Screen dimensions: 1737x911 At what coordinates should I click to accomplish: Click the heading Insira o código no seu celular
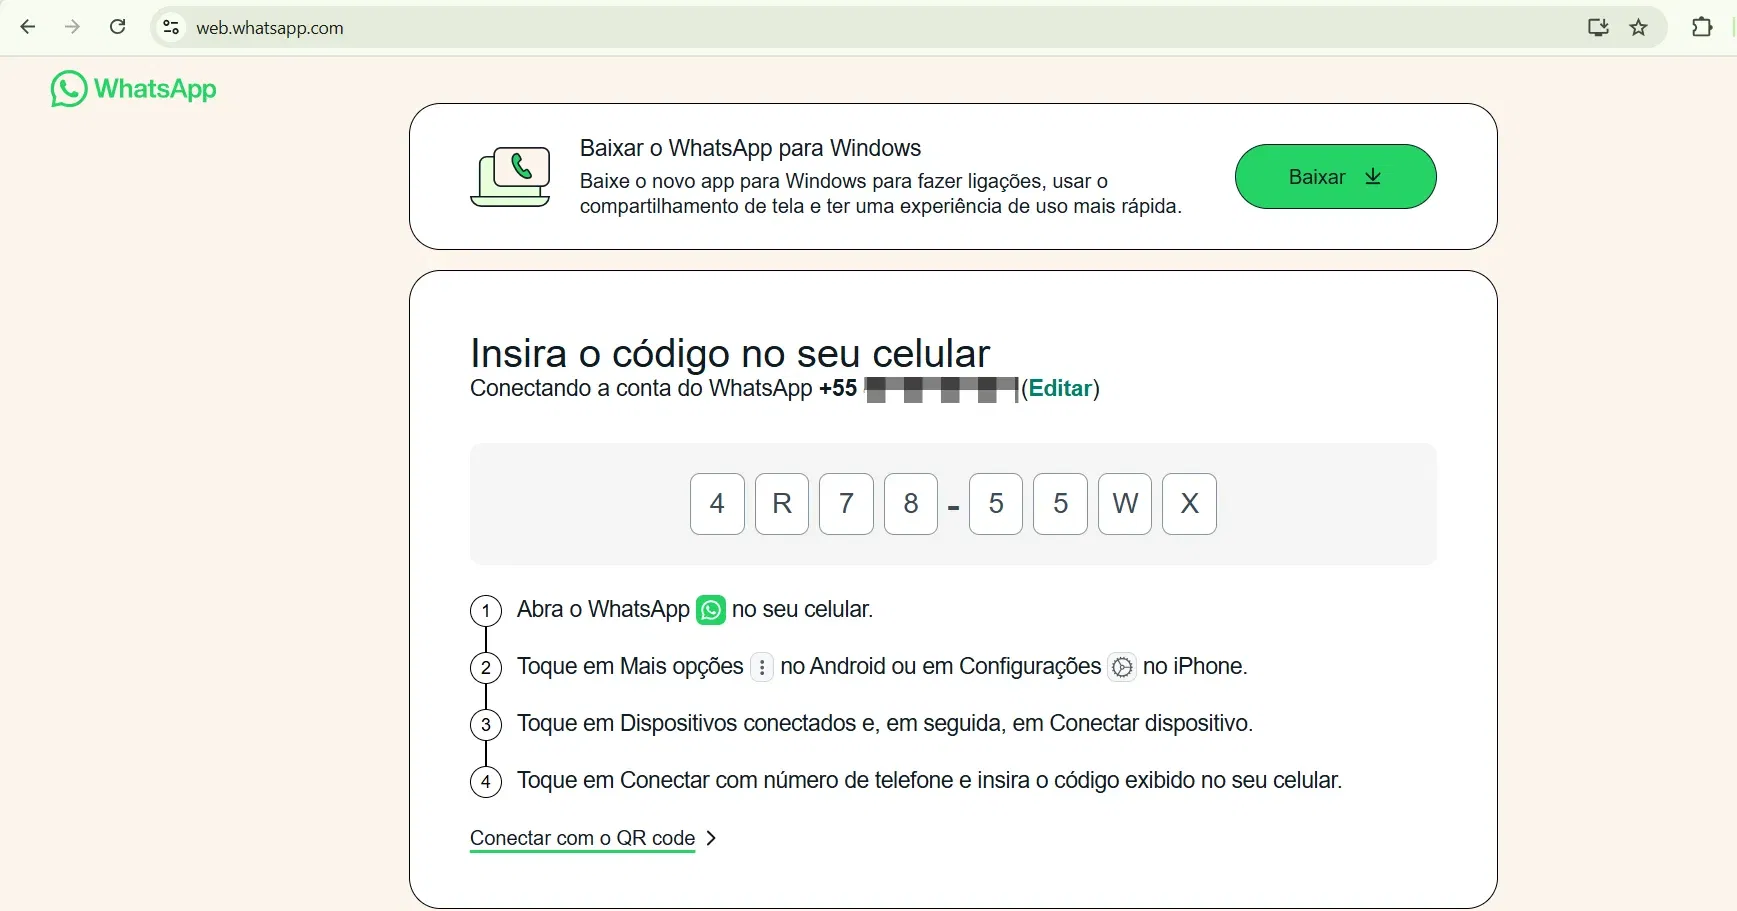point(730,353)
